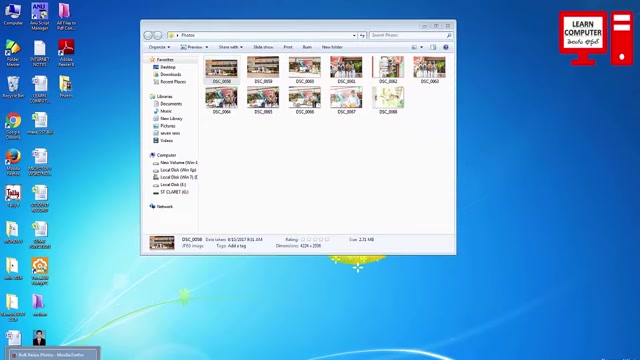Click the Computer desktop icon
Viewport: 640px width, 360px height.
click(x=13, y=15)
